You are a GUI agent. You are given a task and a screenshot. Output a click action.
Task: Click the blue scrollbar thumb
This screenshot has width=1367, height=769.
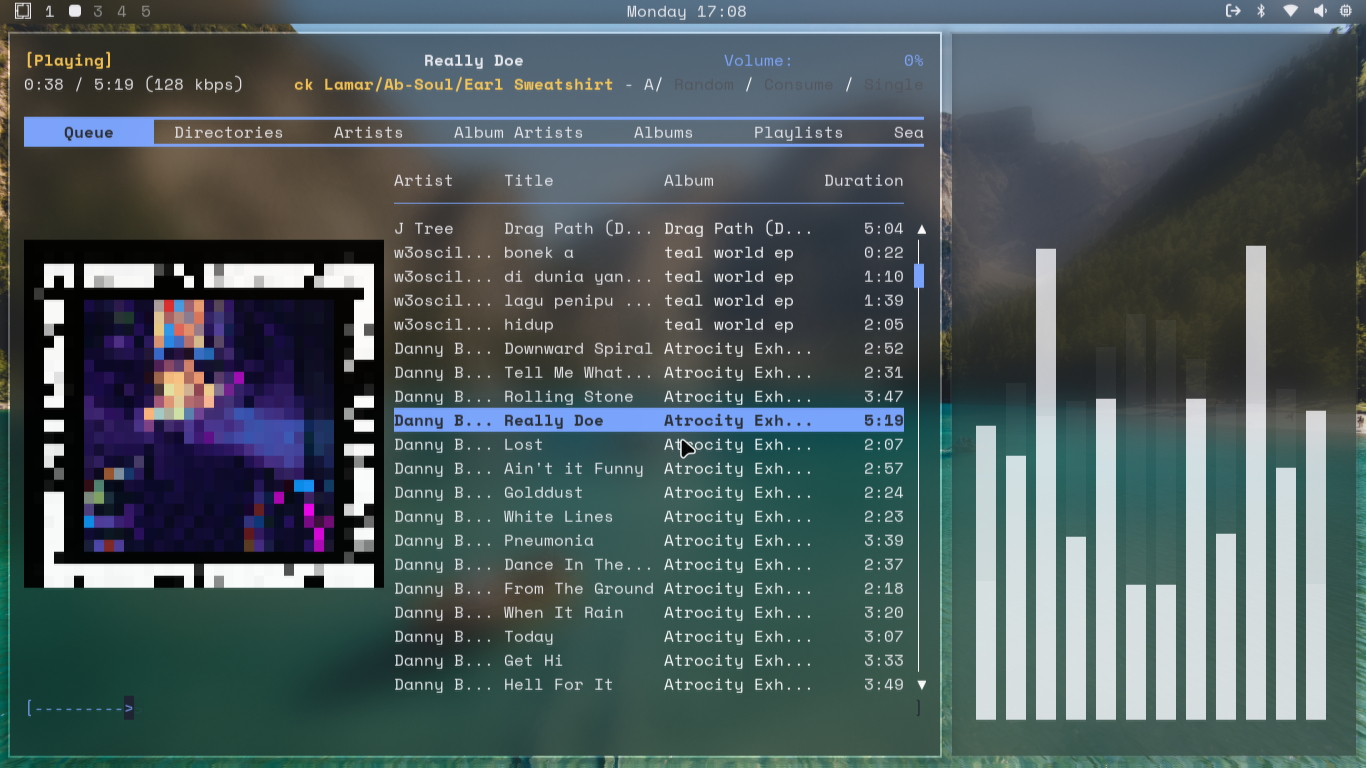[x=919, y=276]
